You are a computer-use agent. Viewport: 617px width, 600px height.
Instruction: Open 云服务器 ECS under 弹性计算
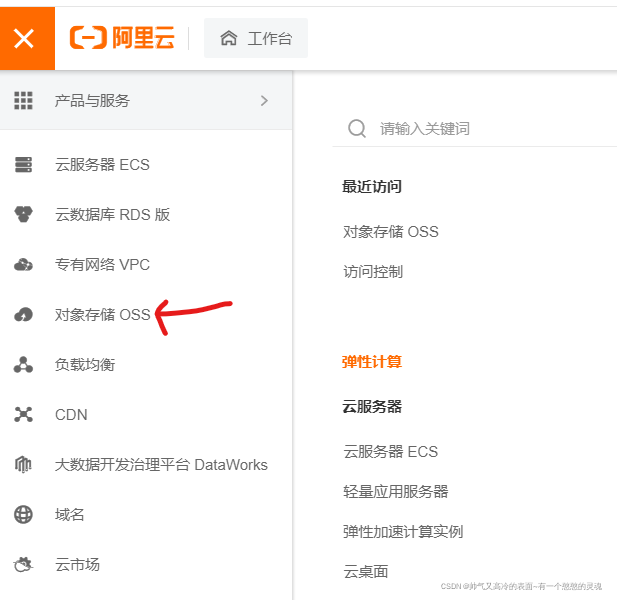(390, 451)
